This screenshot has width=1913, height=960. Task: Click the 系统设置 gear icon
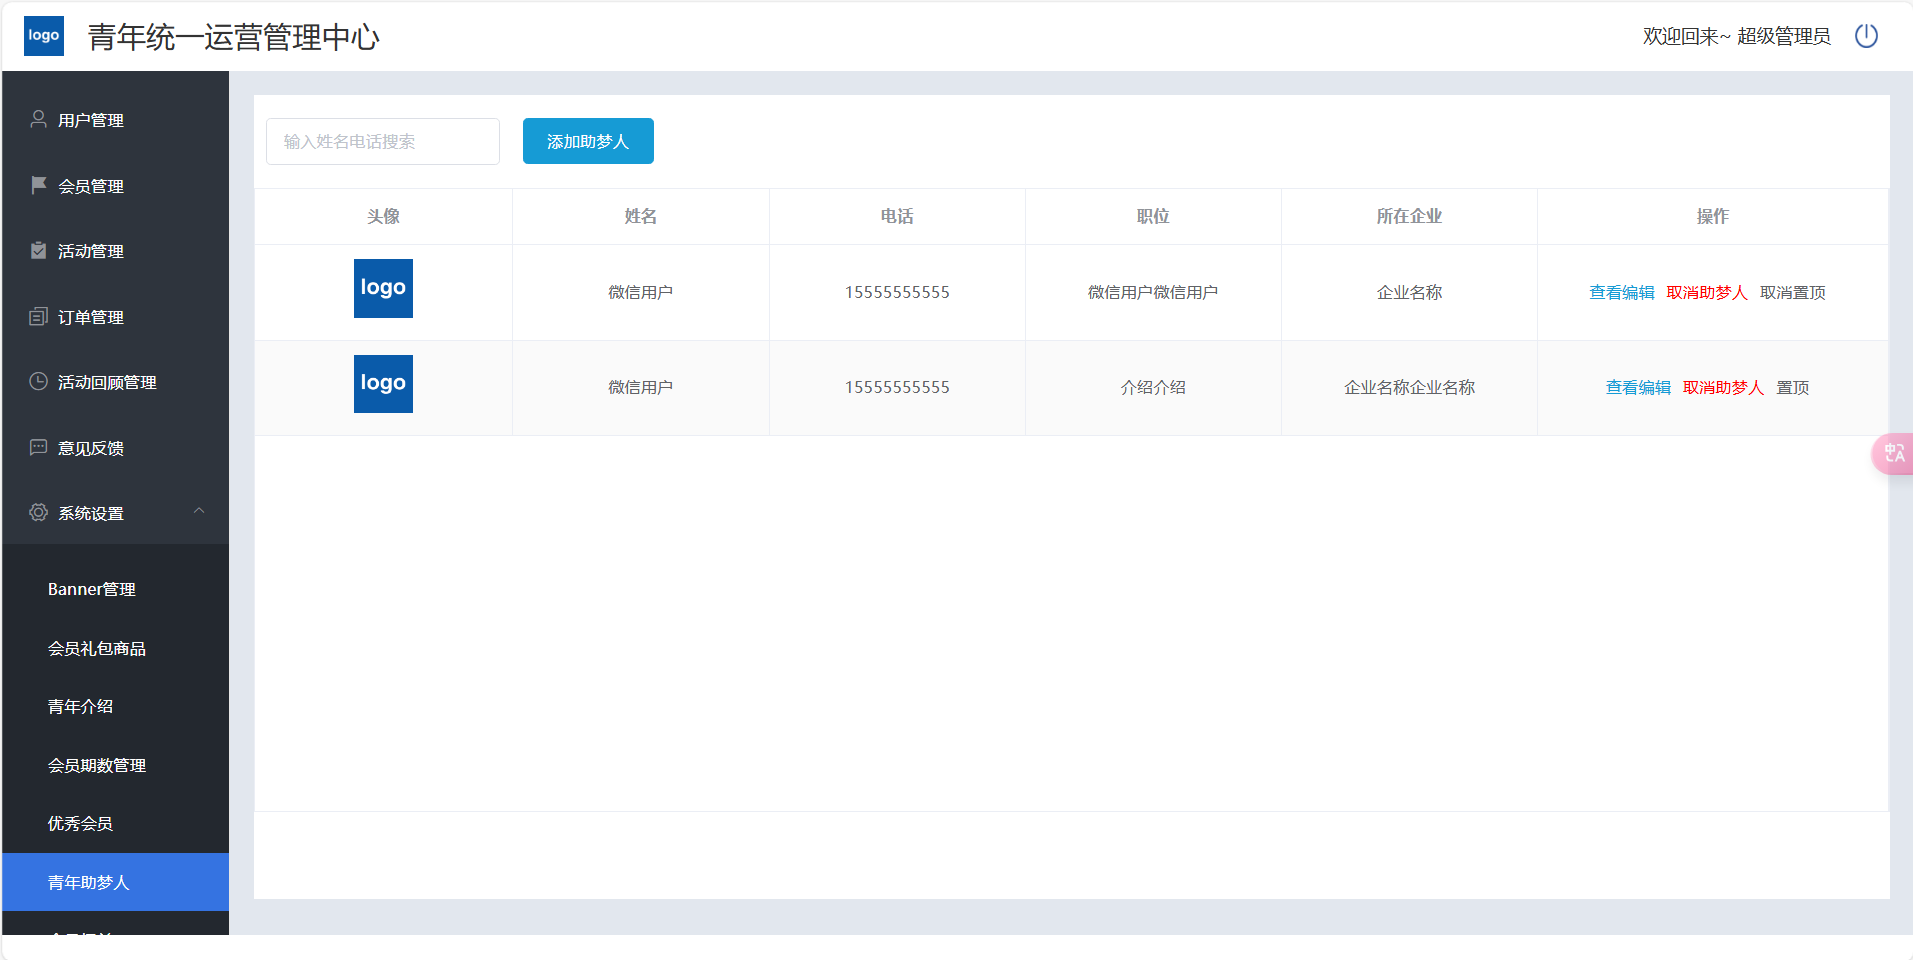[x=38, y=512]
